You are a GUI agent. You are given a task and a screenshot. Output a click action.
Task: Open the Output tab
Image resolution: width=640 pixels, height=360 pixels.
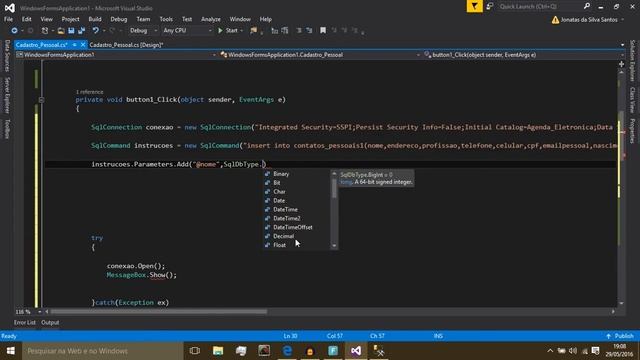click(x=50, y=322)
